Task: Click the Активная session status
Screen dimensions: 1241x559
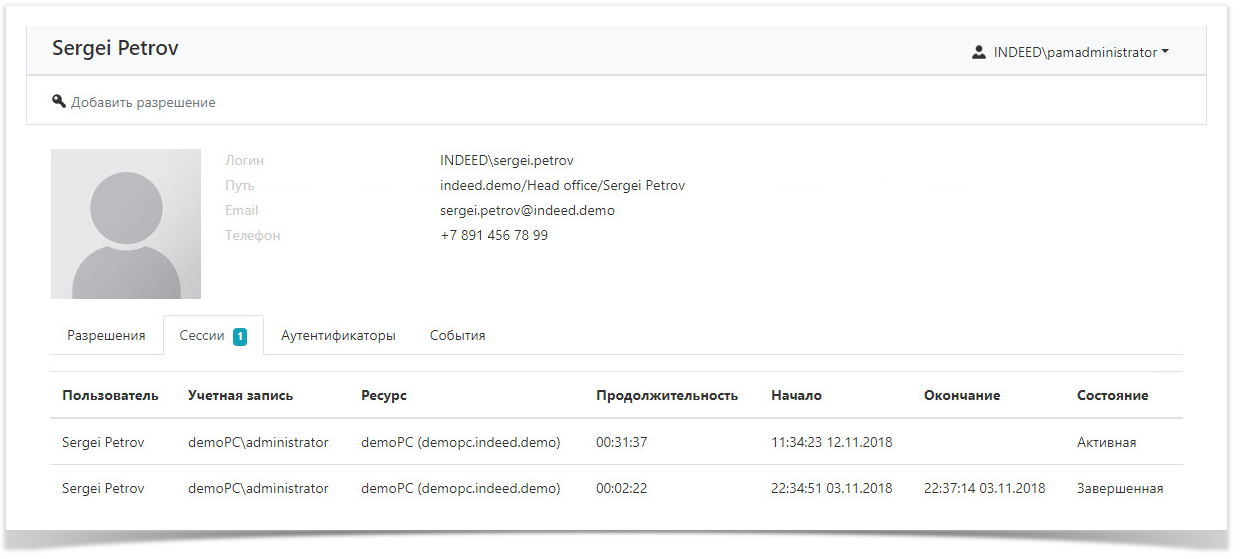Action: pos(1106,442)
